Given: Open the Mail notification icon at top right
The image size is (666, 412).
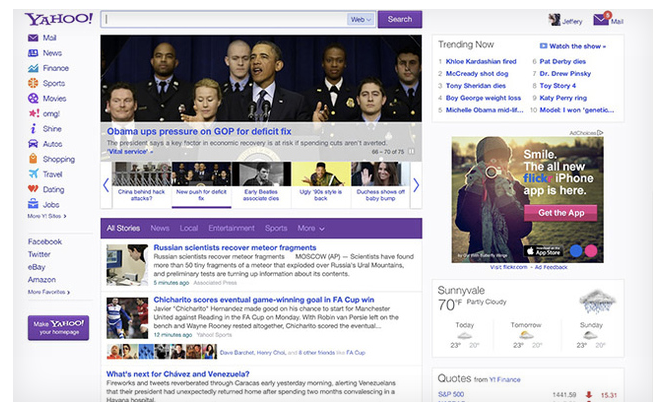Looking at the screenshot, I should pos(601,19).
